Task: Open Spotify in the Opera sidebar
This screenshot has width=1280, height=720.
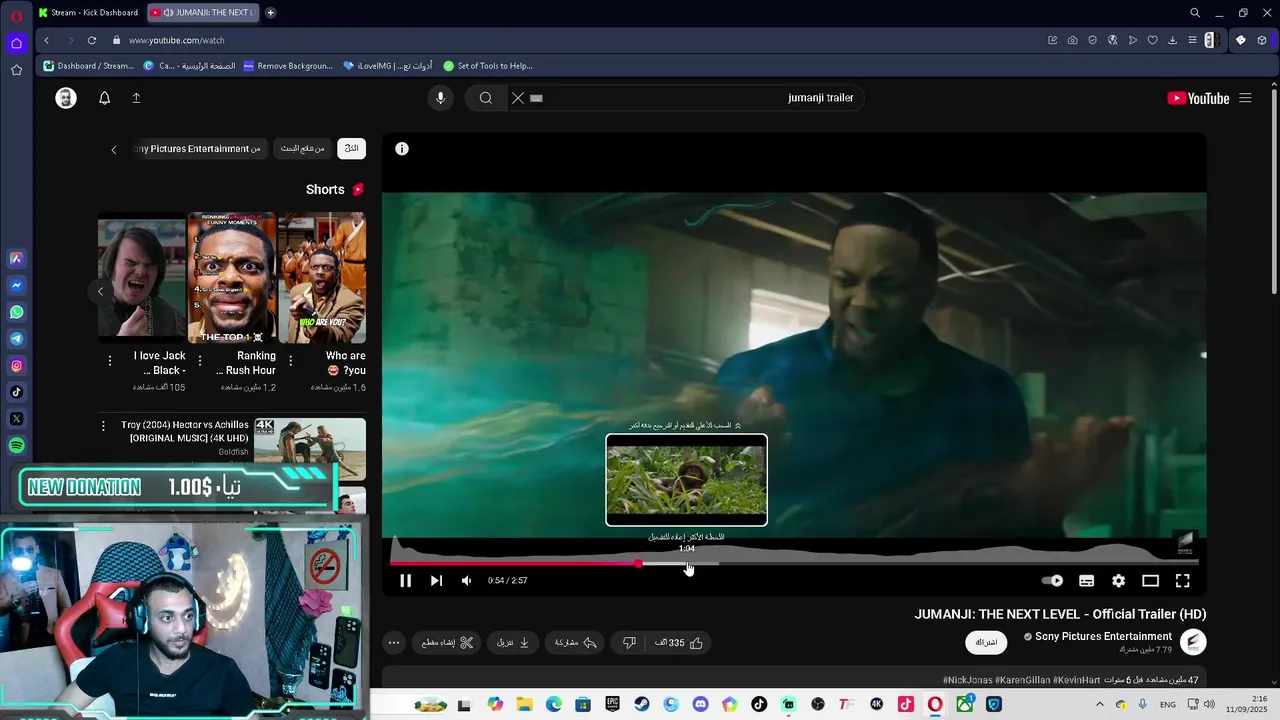Action: click(16, 446)
